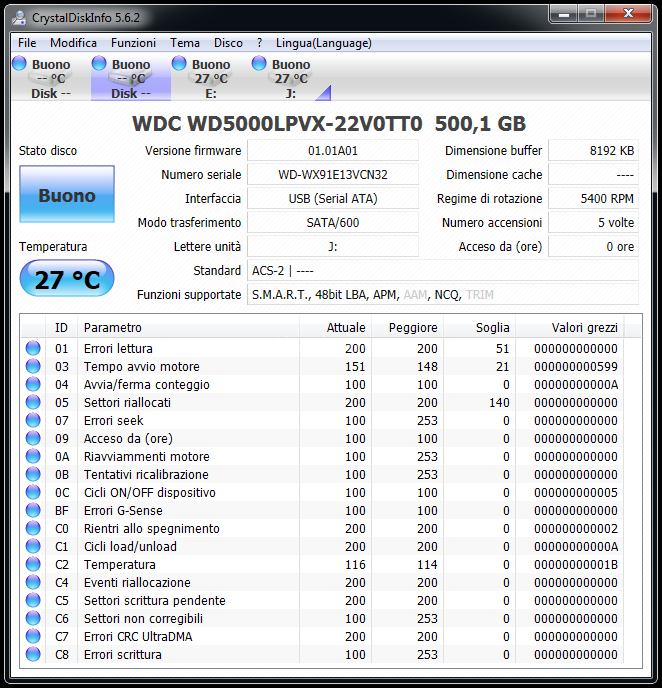
Task: Click the status orb in row C2
Action: click(x=33, y=564)
